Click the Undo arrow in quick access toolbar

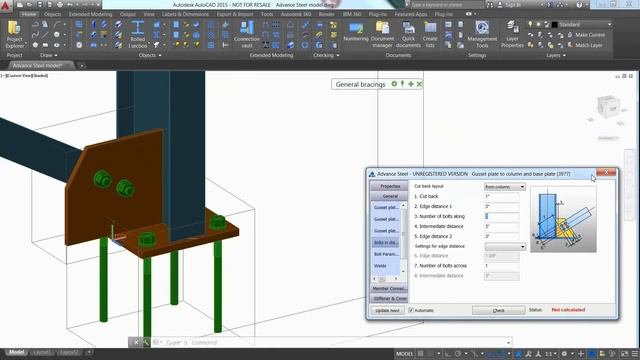(70, 5)
